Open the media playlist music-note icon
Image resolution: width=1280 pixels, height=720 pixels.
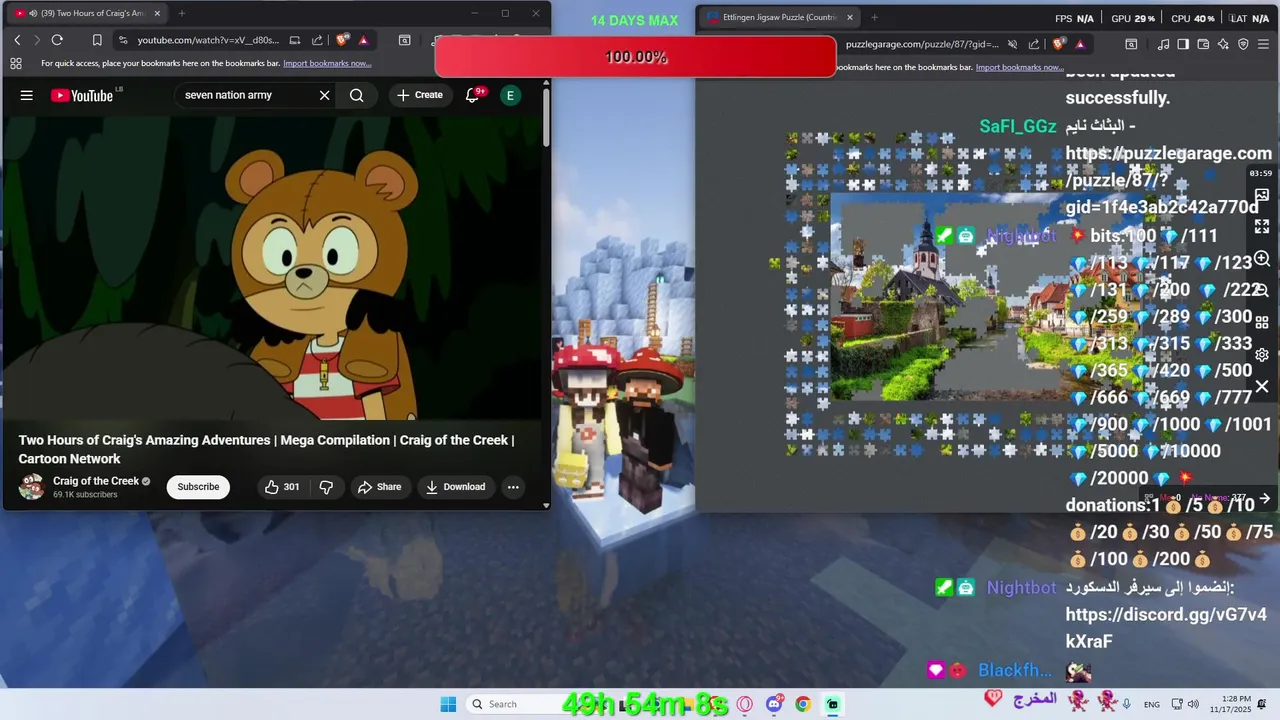[x=1163, y=44]
